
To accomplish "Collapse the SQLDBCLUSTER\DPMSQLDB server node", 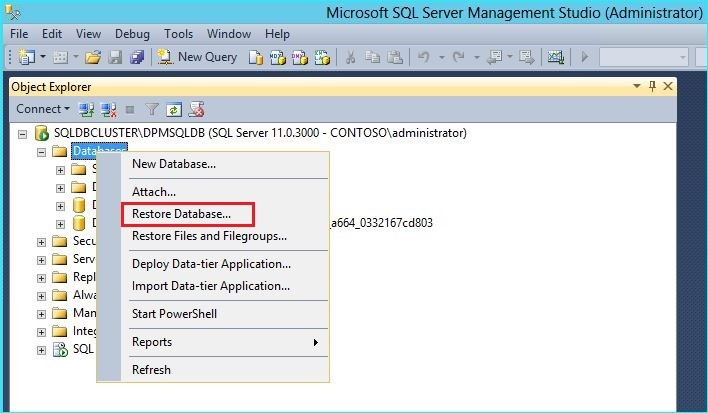I will 22,134.
